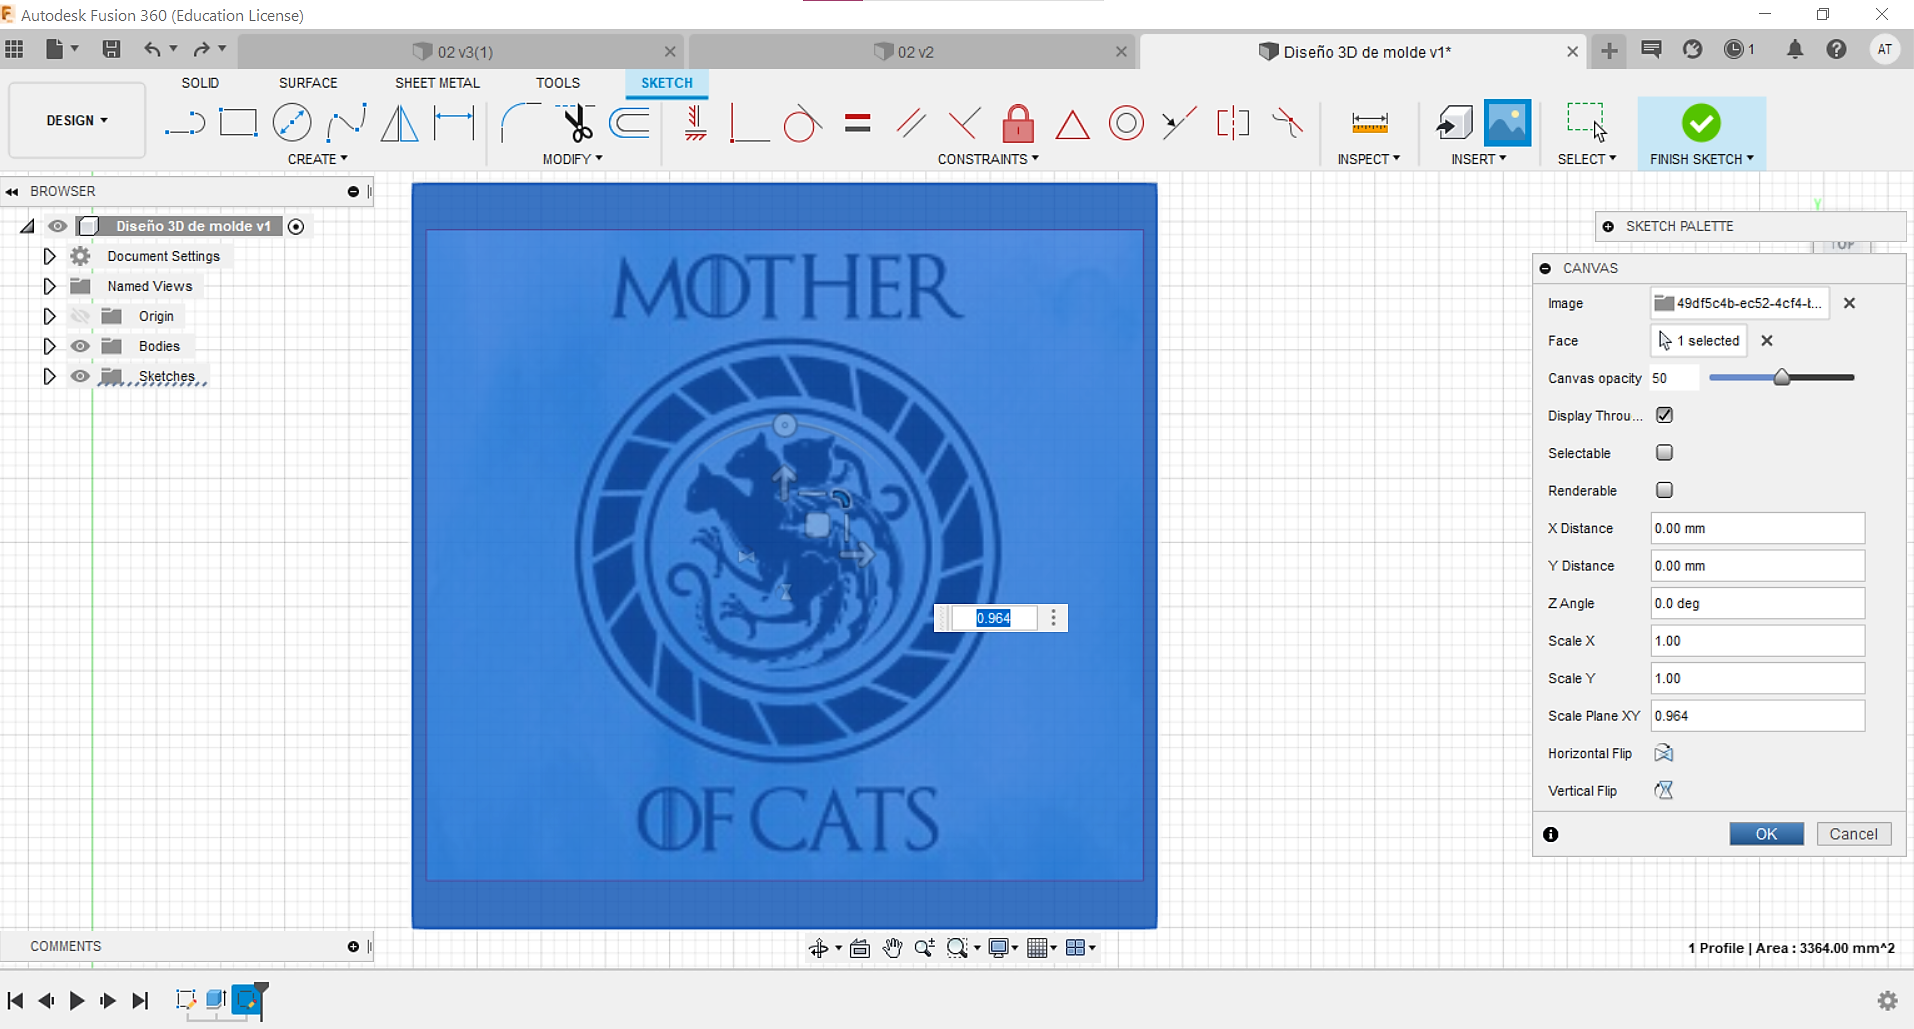Open the Orbit navigation tool
The width and height of the screenshot is (1914, 1029).
[818, 948]
